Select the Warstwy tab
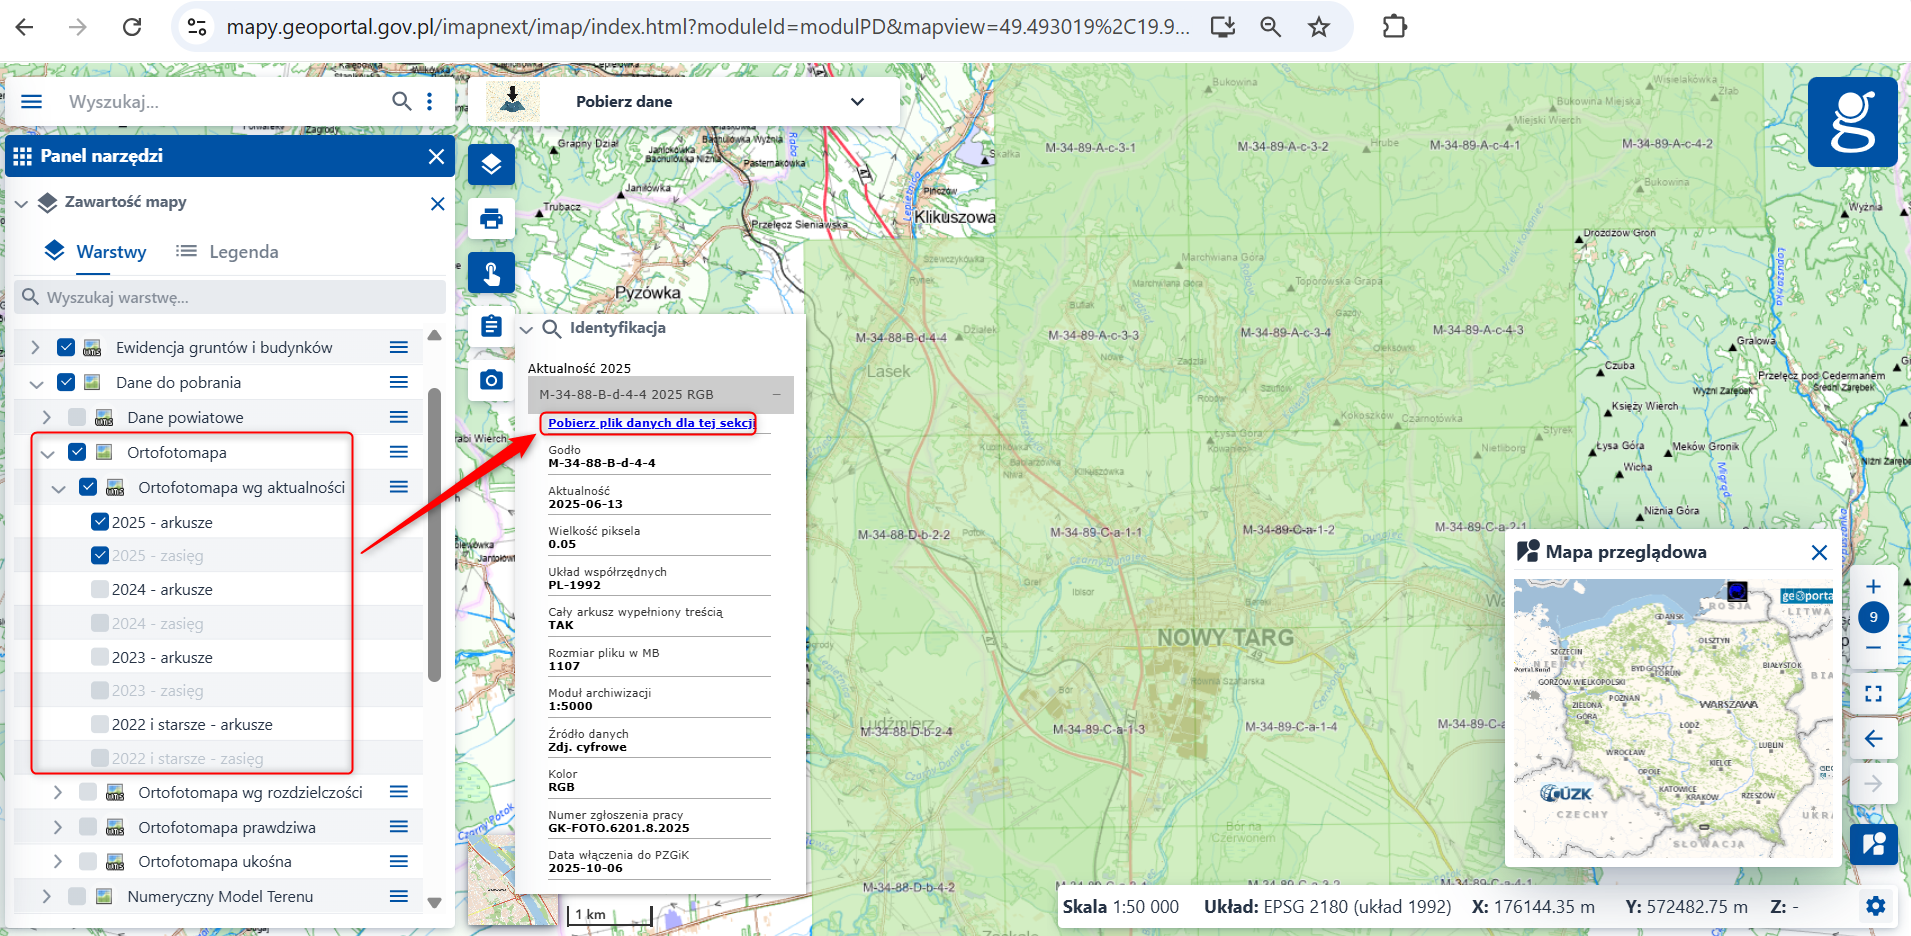This screenshot has width=1911, height=936. (97, 252)
